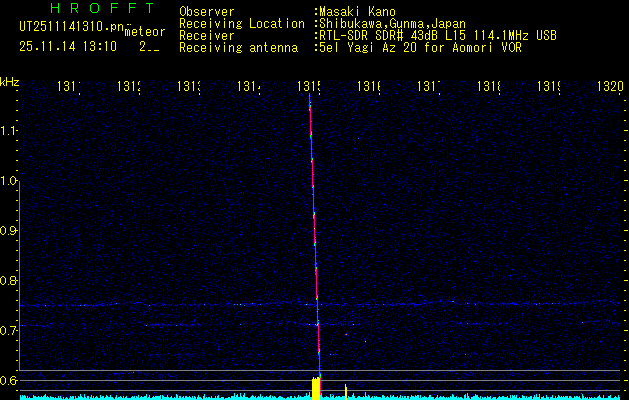Viewport: 629px width, 400px height.
Task: Click the 25.11.14 13:10 timestamp
Action: (68, 46)
